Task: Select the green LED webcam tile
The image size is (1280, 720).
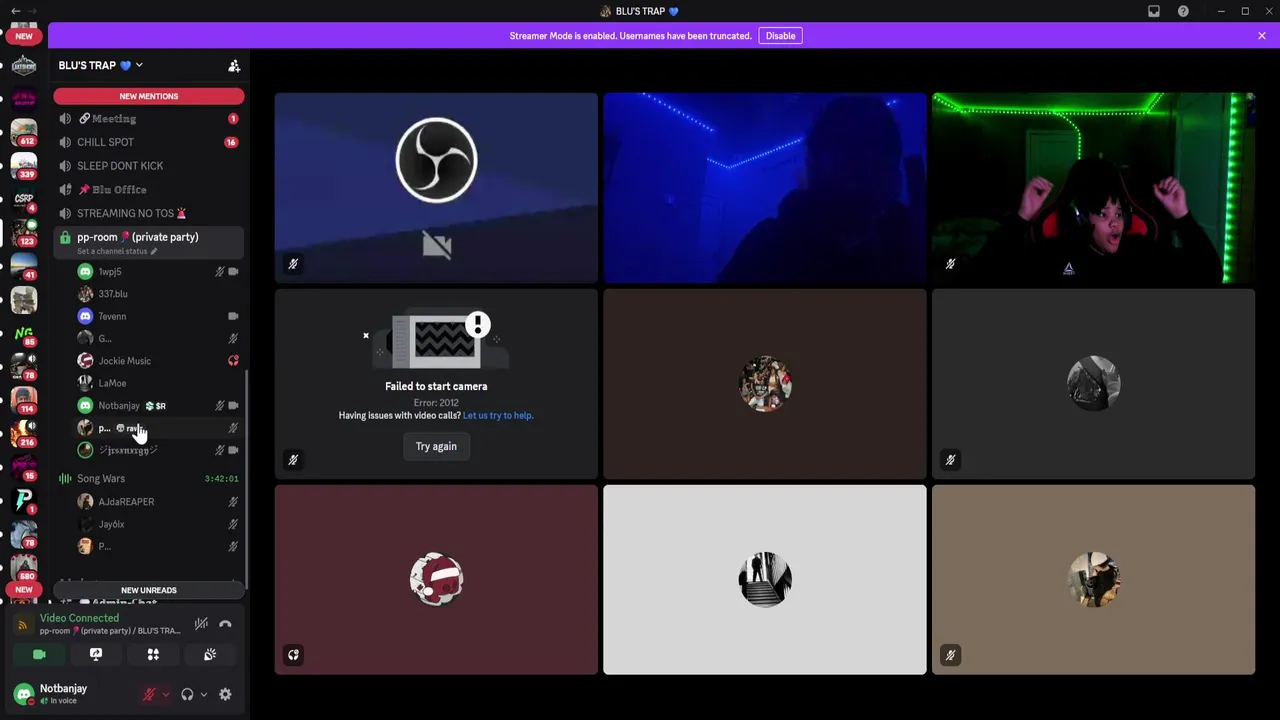Action: (x=1093, y=188)
